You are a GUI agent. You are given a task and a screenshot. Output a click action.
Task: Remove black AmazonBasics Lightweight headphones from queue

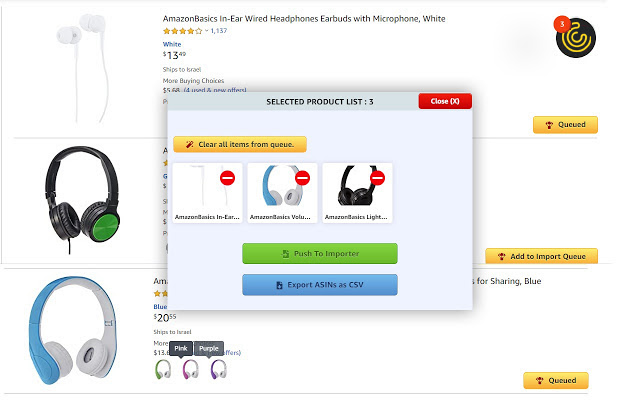[x=377, y=178]
